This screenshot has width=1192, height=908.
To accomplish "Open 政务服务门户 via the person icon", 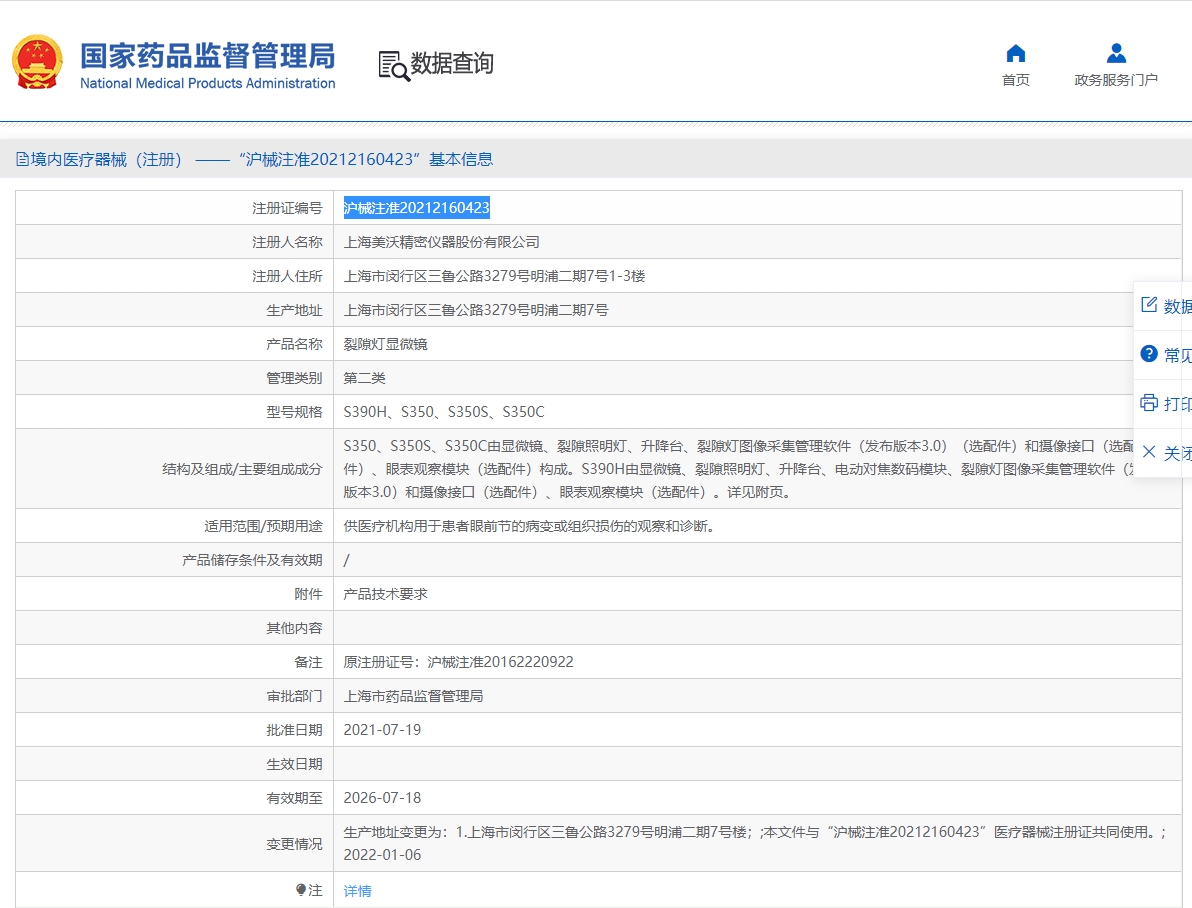I will click(1116, 53).
